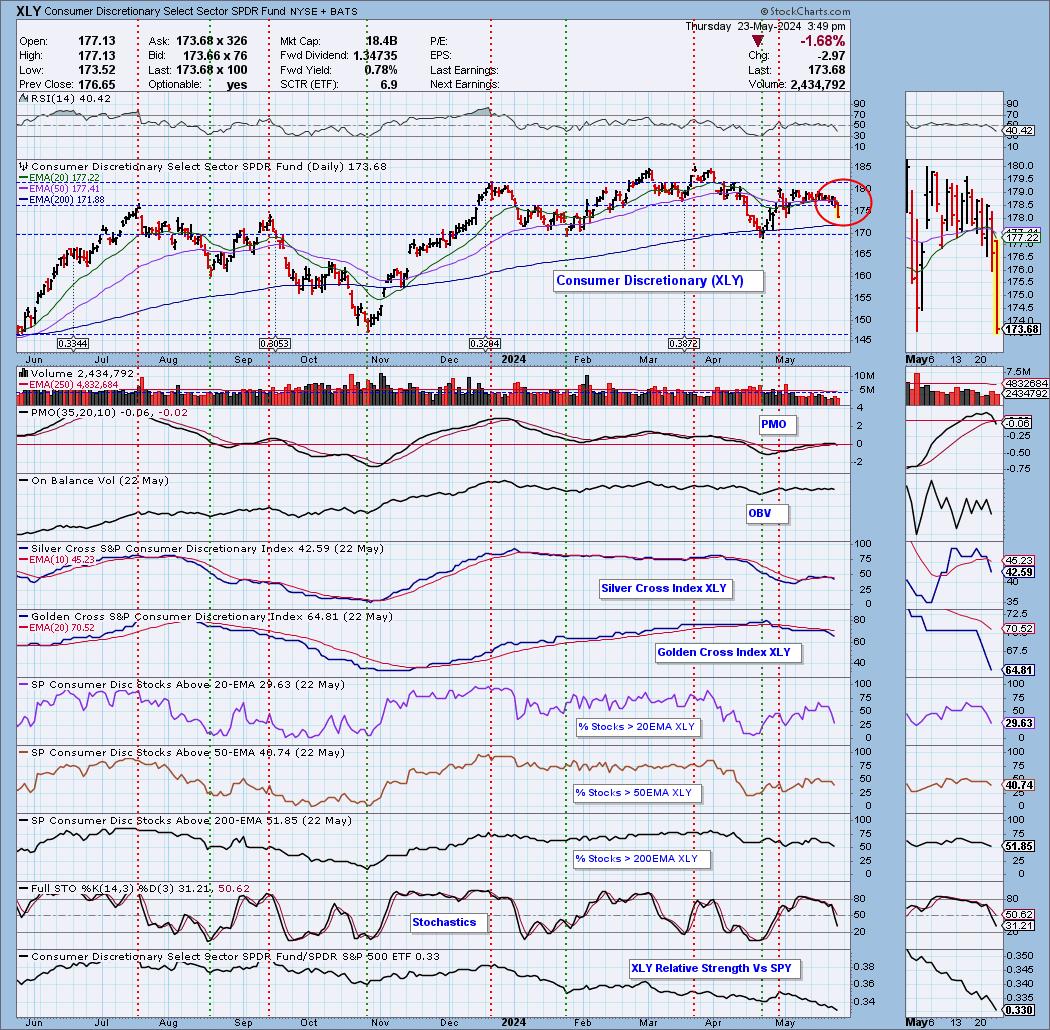1050x1030 pixels.
Task: Click the 0.330 relative strength value tag
Action: tap(1019, 1009)
